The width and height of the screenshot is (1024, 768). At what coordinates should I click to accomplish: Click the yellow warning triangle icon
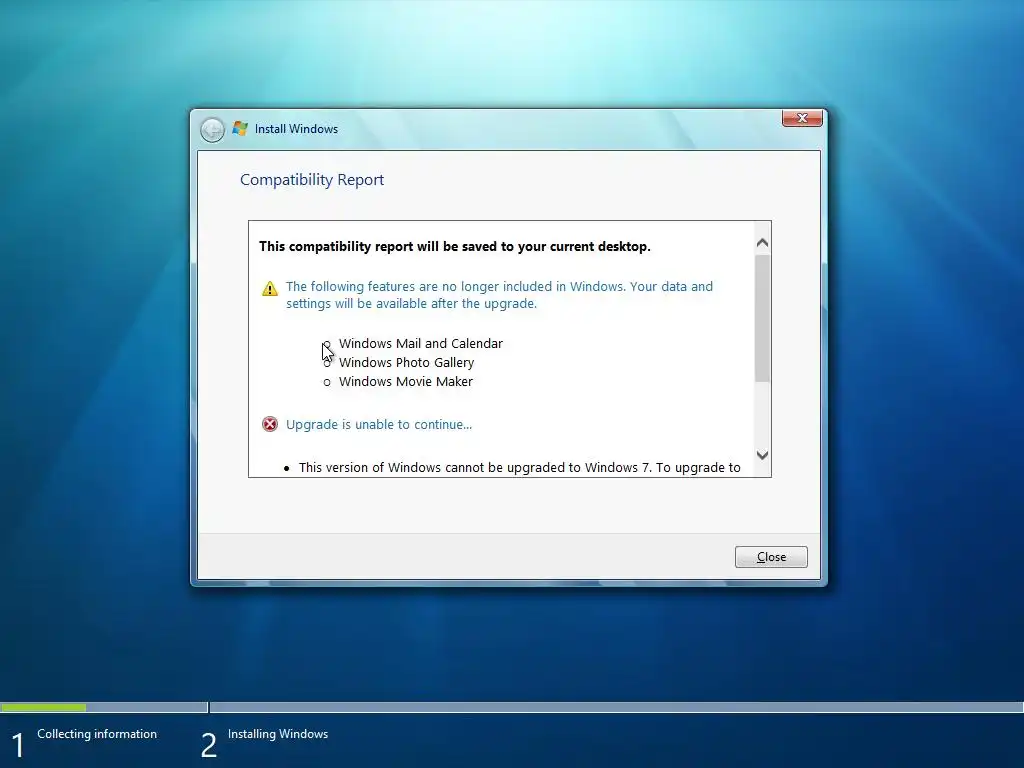(270, 289)
